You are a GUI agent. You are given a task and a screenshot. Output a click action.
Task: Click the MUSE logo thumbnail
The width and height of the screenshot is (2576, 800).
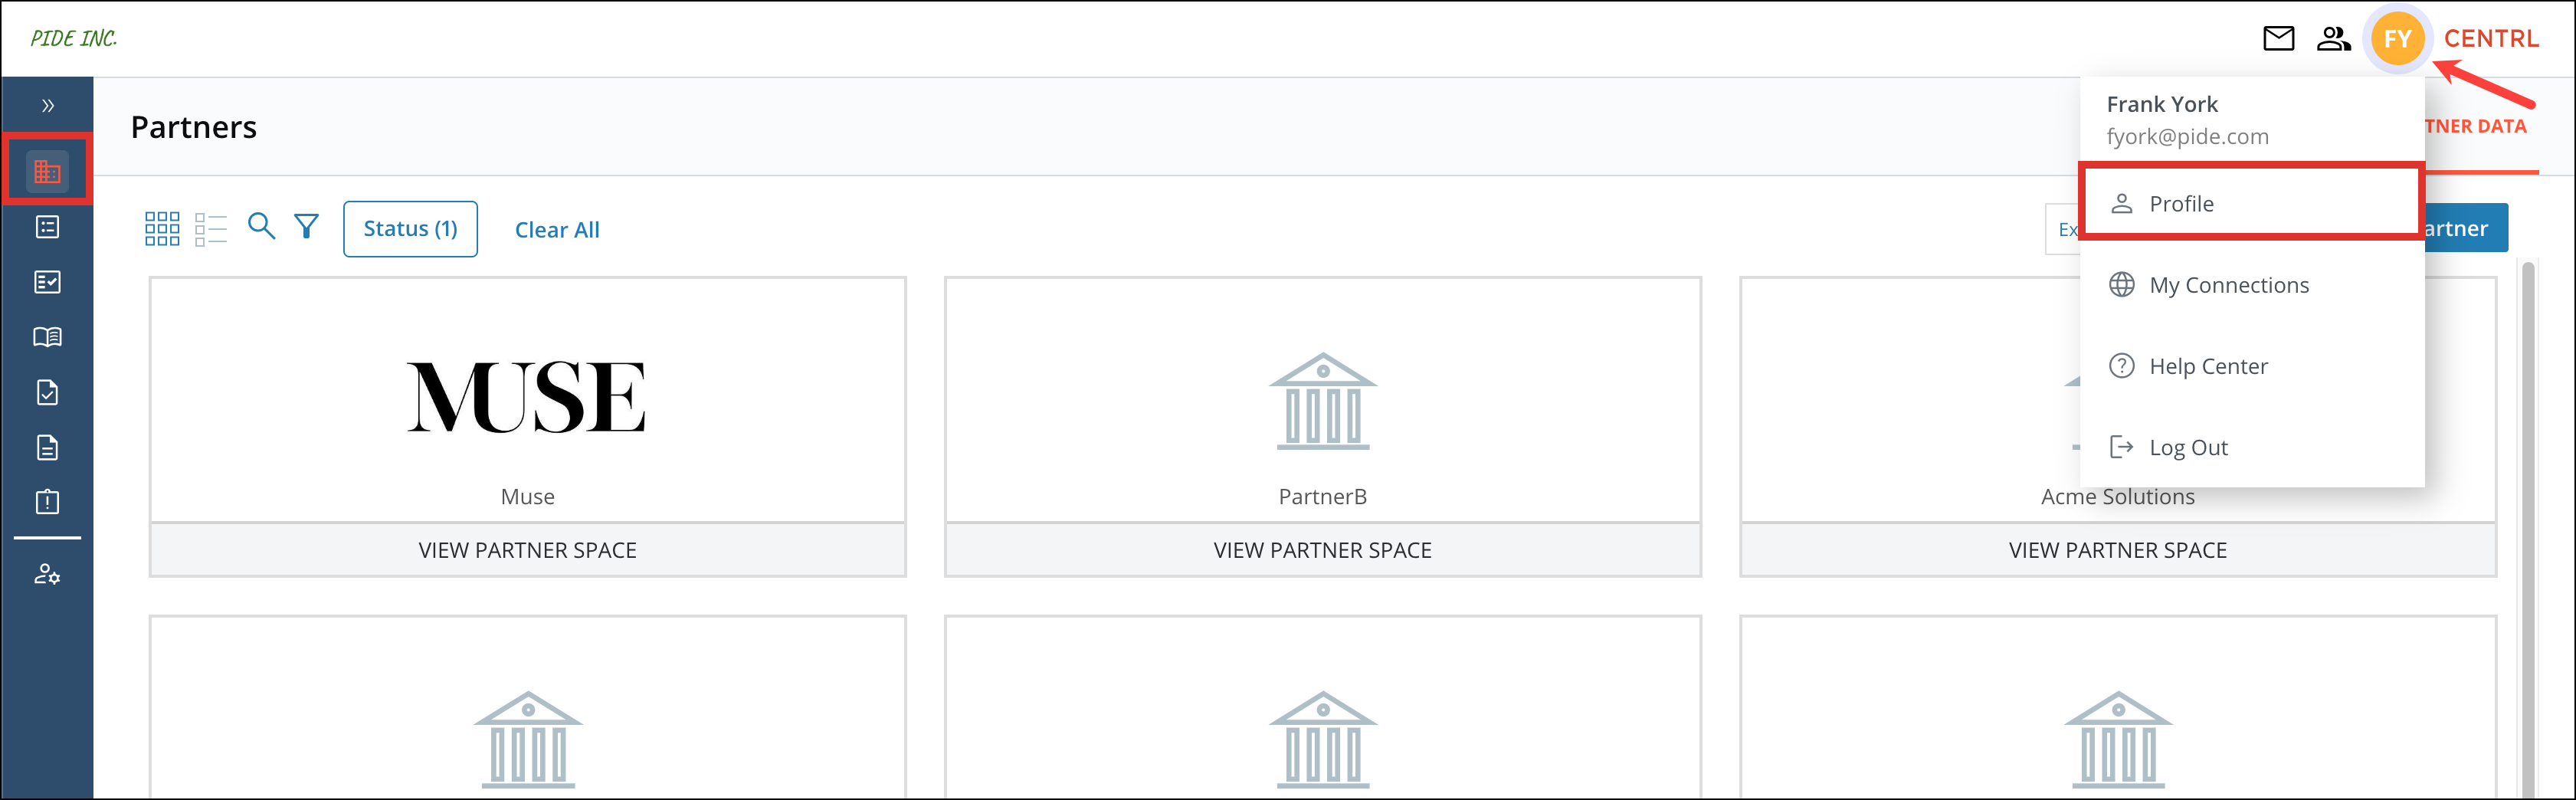[527, 397]
